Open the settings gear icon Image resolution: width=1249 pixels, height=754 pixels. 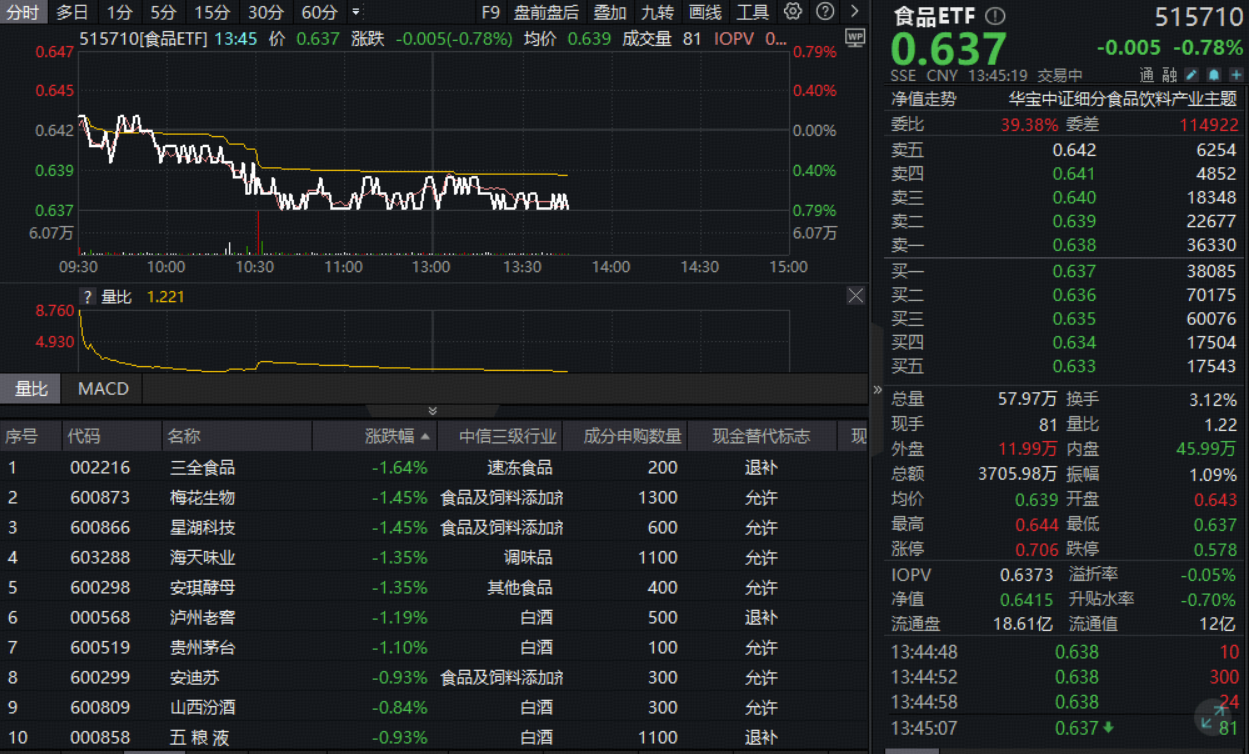(793, 12)
